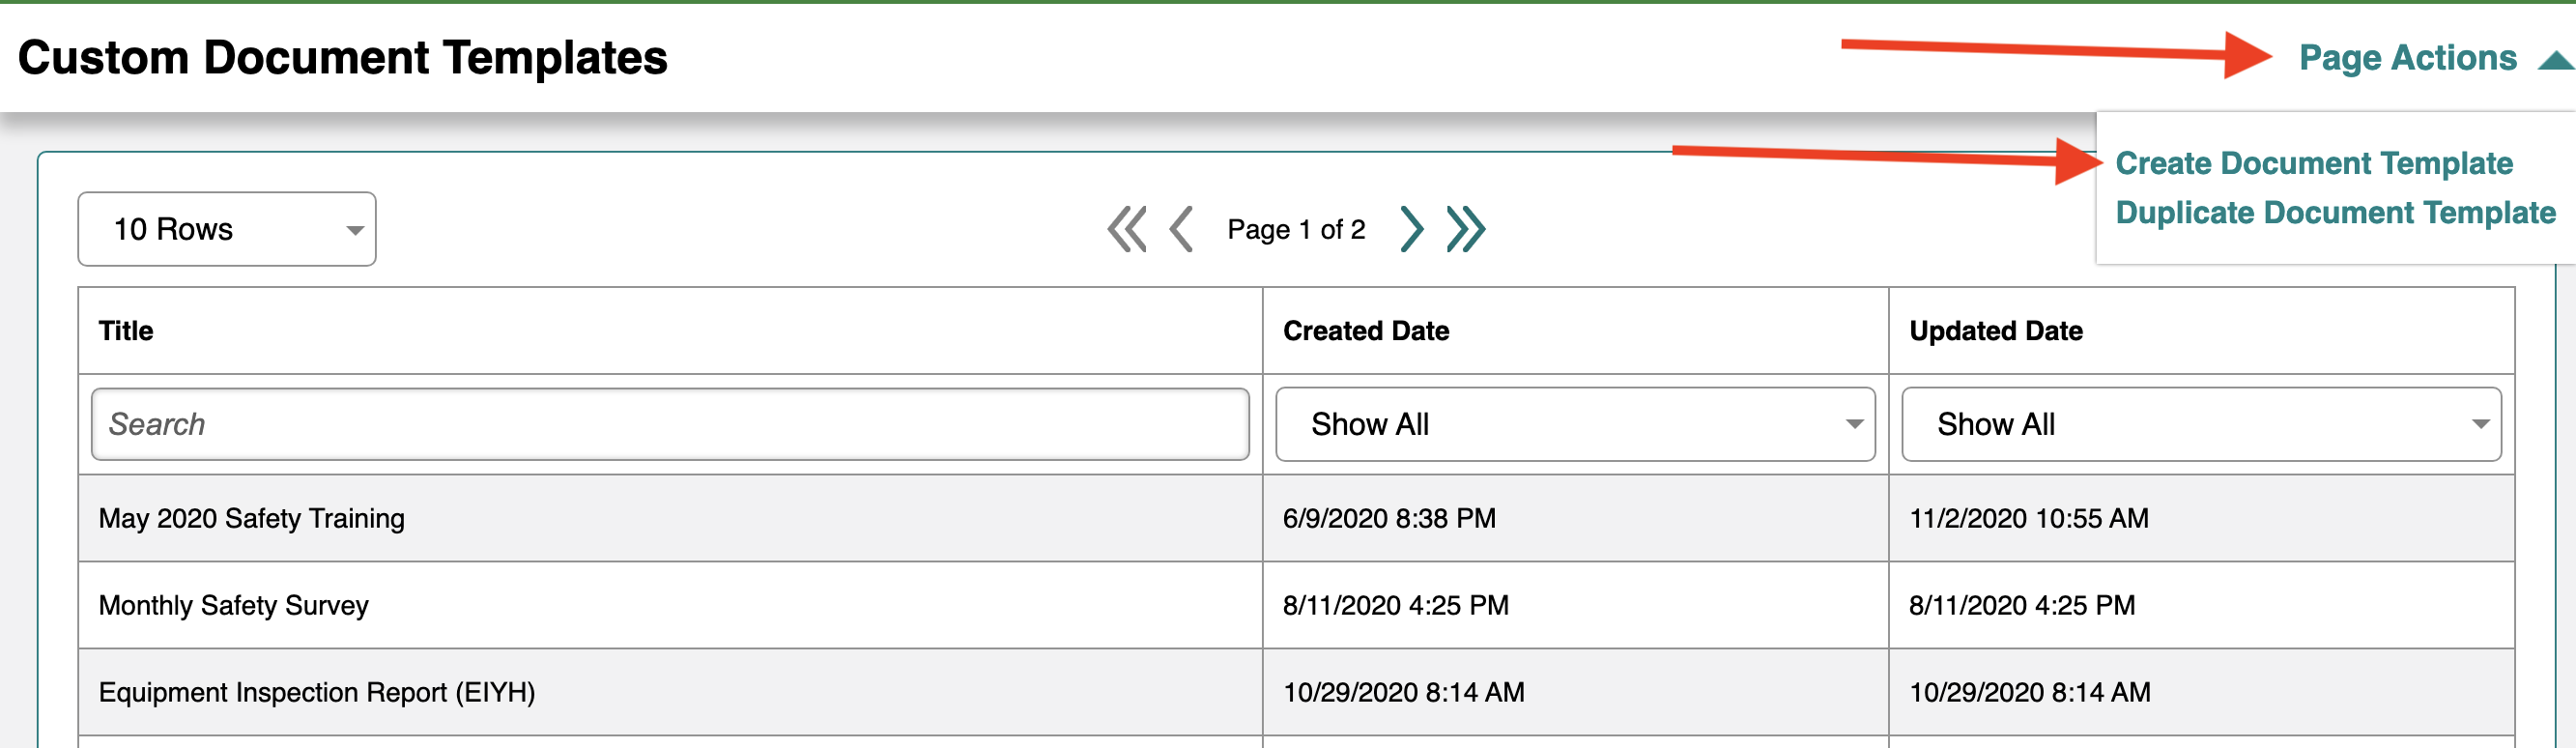Click the Page 1 of 2 indicator
2576x748 pixels.
(x=1296, y=230)
